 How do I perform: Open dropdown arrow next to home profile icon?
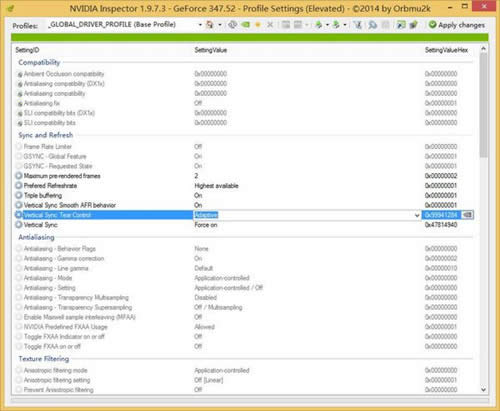pyautogui.click(x=220, y=25)
